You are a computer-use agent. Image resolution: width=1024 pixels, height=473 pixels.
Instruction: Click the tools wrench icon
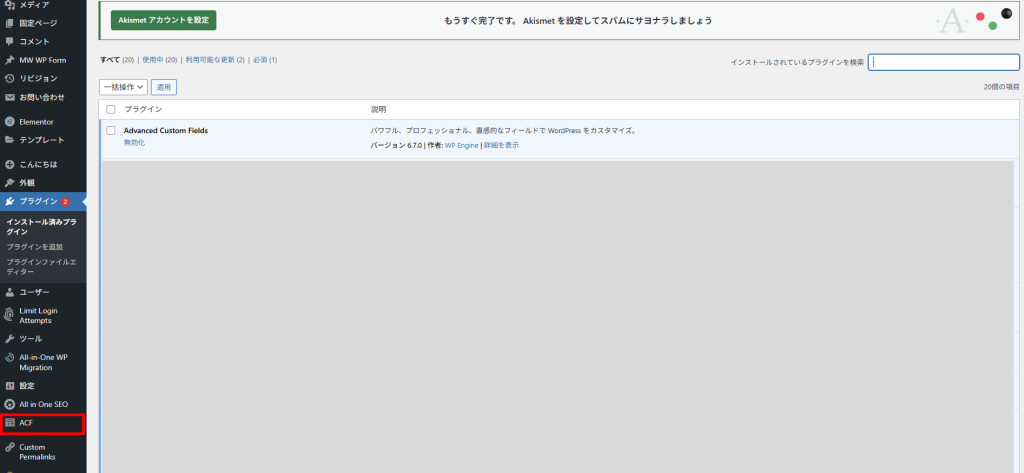pos(10,339)
